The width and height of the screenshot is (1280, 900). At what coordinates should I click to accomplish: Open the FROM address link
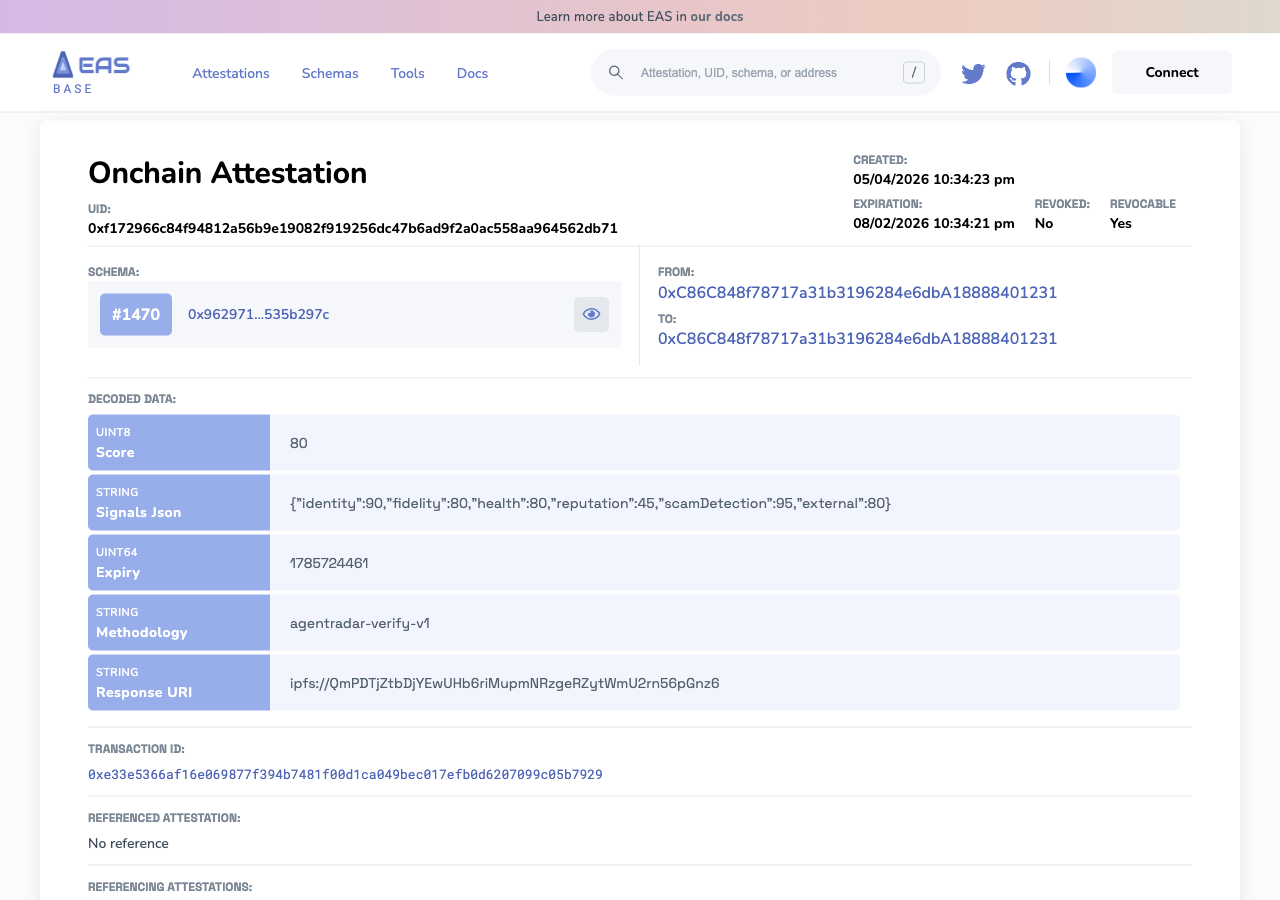tap(857, 293)
